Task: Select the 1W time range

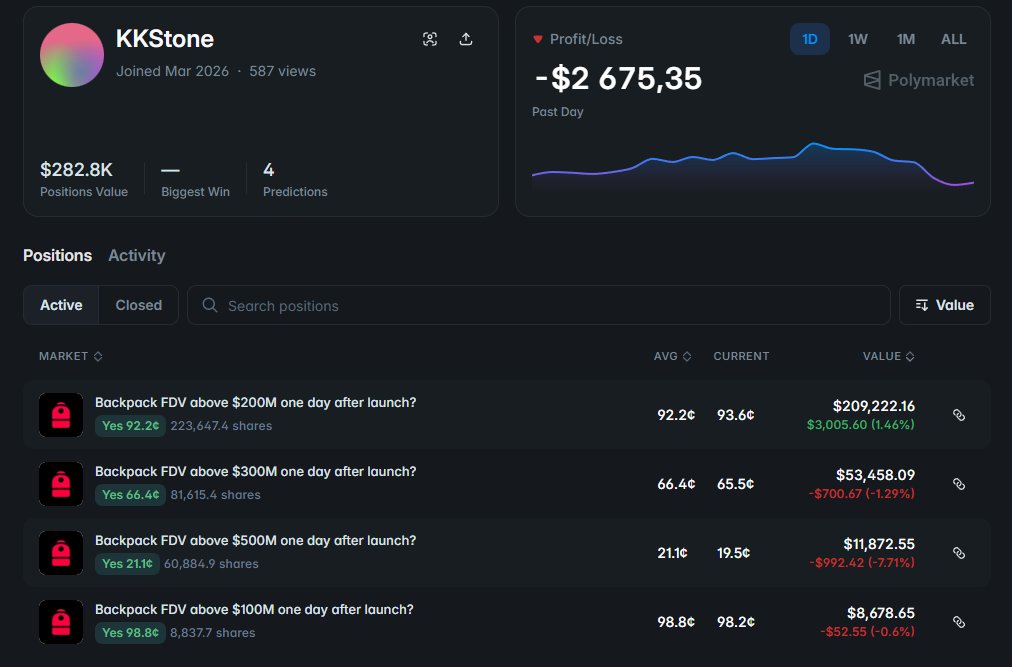Action: (x=858, y=39)
